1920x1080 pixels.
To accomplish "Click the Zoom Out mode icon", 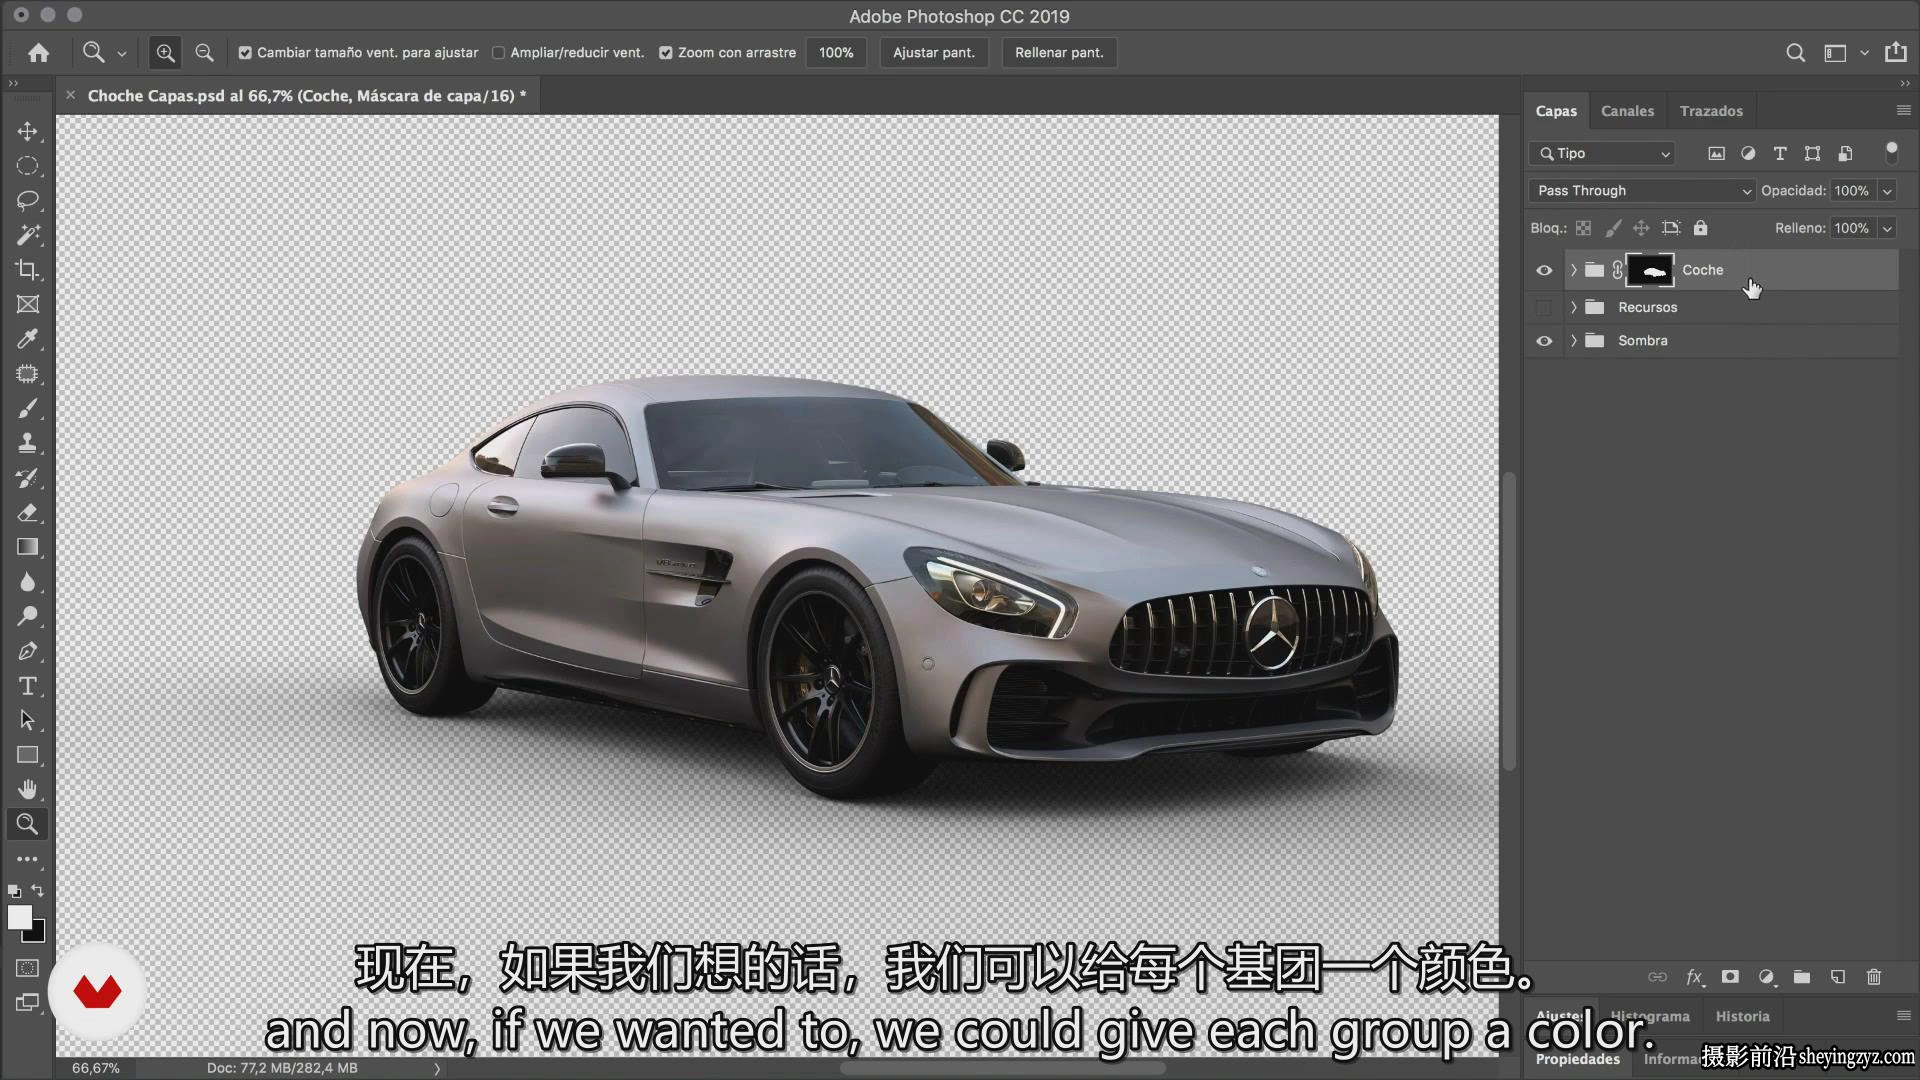I will [x=204, y=53].
